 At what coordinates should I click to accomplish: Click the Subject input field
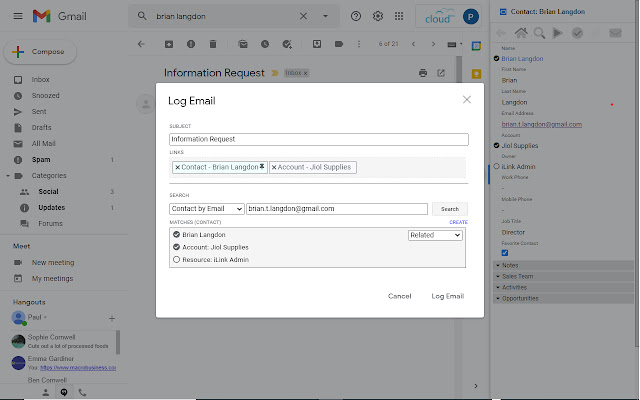tap(319, 140)
